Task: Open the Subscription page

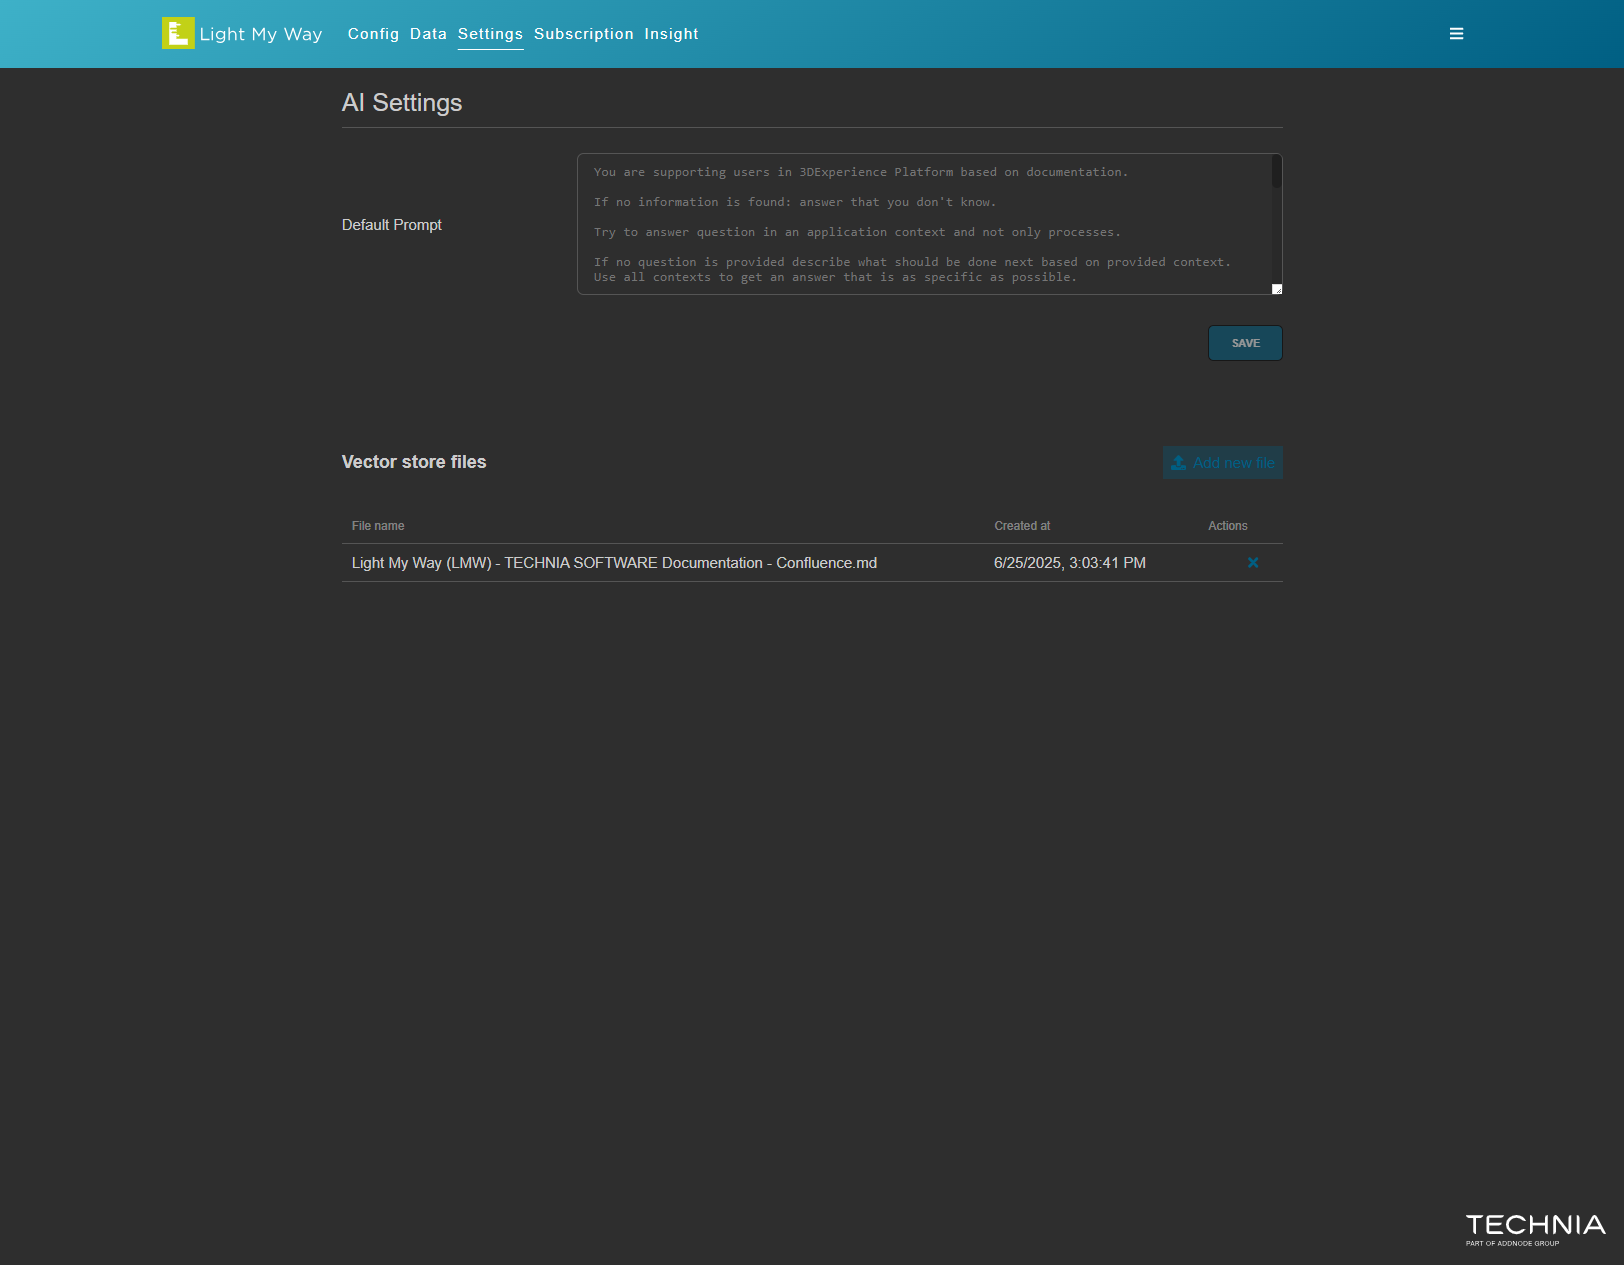Action: 584,34
